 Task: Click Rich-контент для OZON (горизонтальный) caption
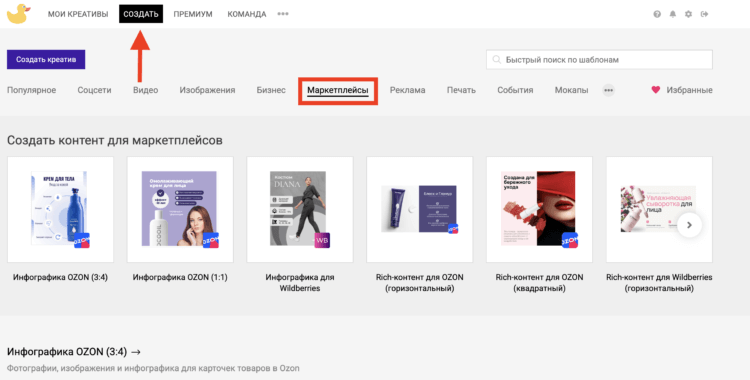419,282
